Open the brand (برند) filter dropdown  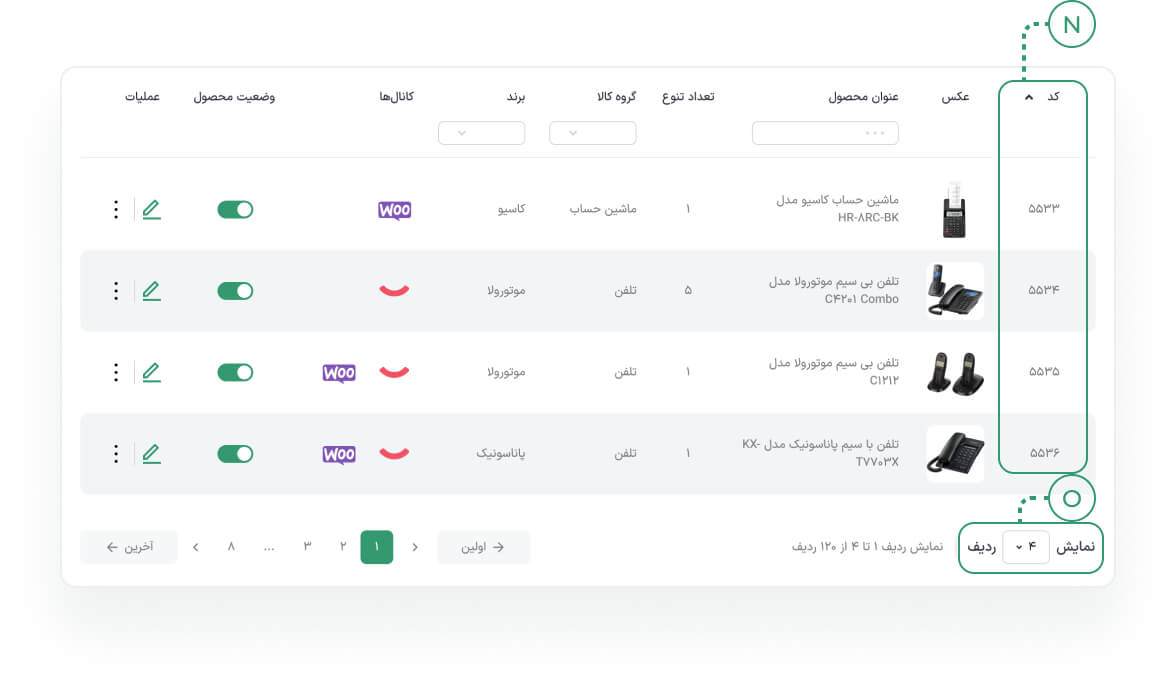[x=482, y=133]
